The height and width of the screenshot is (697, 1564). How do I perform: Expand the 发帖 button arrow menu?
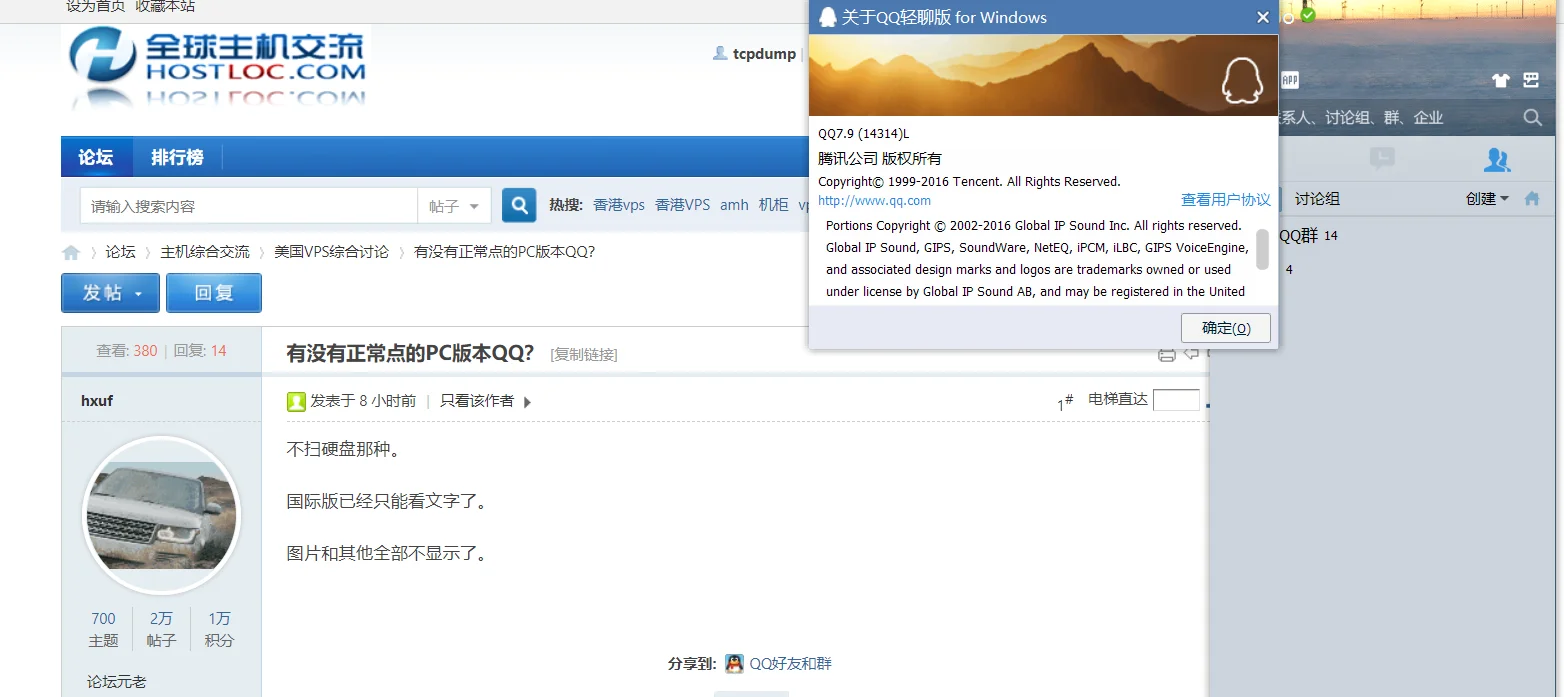click(139, 294)
